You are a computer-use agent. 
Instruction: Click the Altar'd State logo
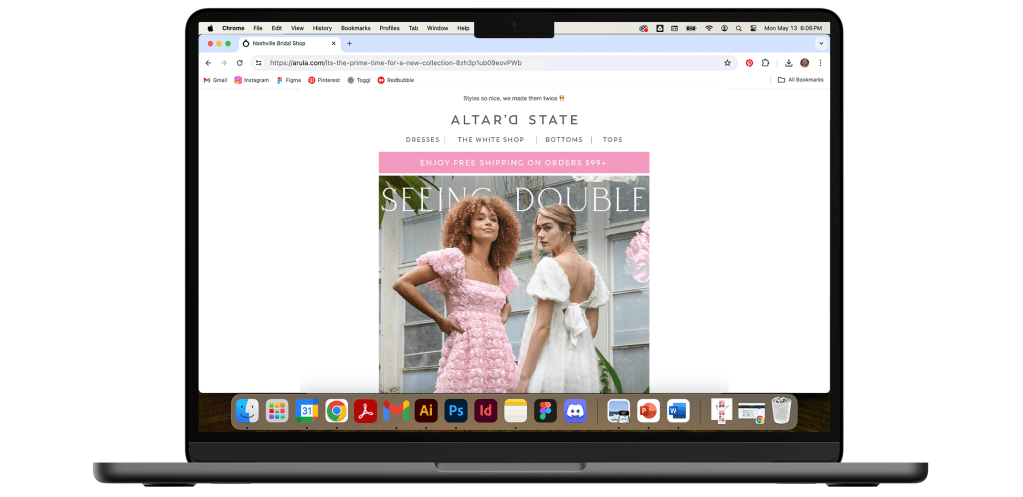(514, 120)
